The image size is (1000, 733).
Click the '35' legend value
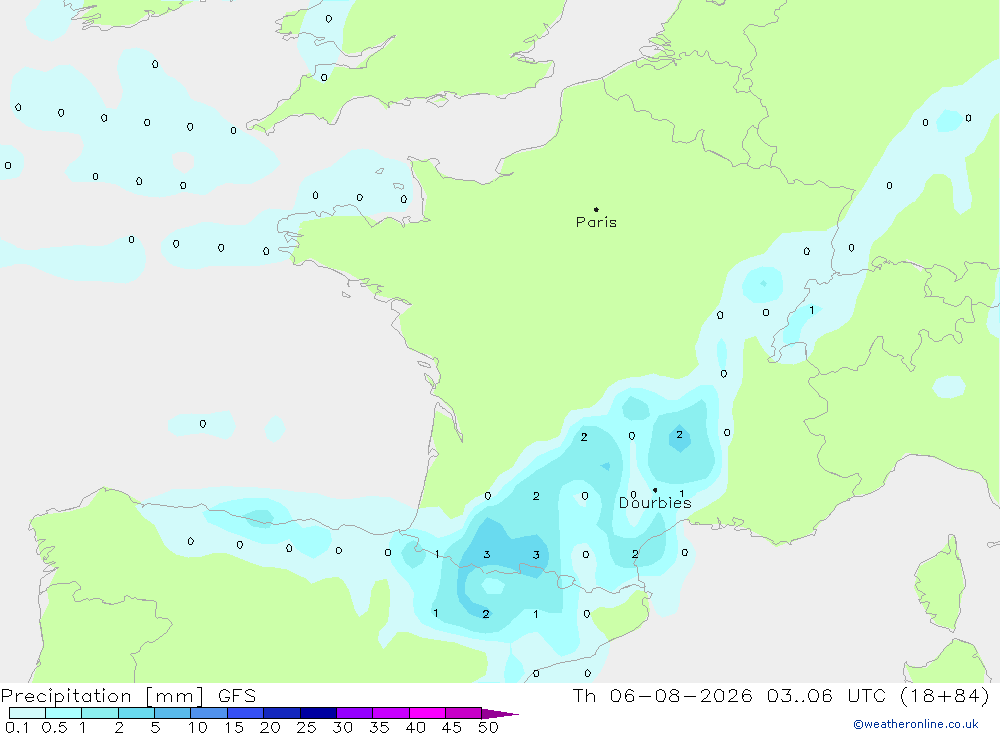[379, 727]
